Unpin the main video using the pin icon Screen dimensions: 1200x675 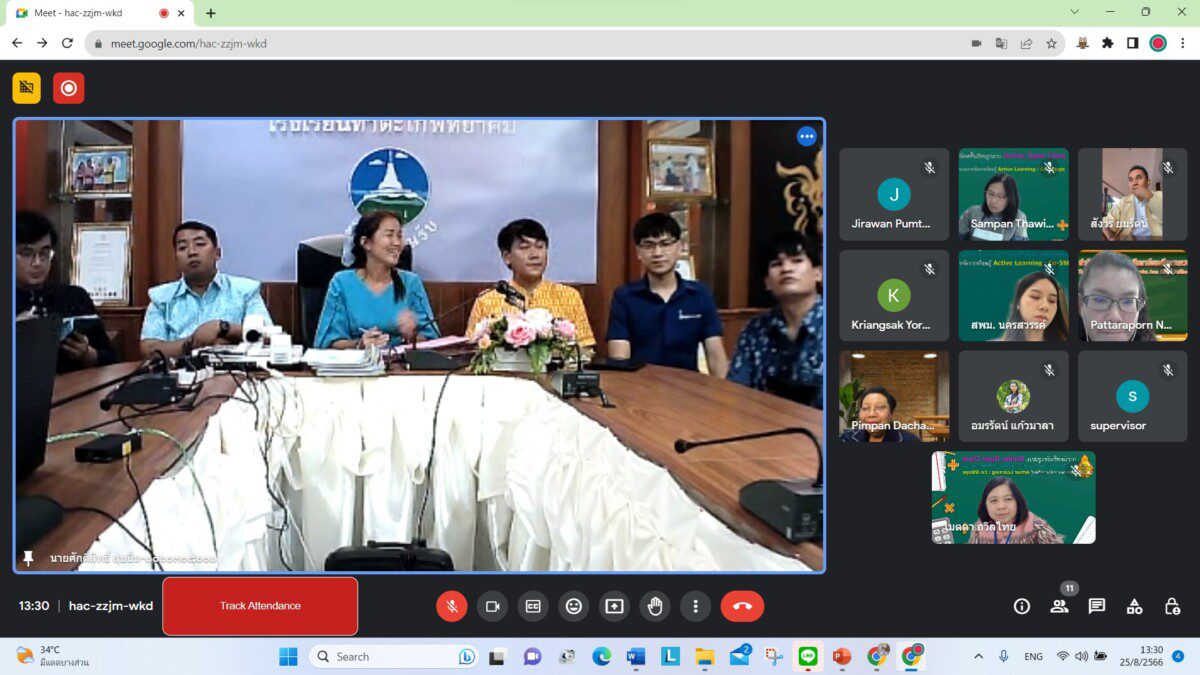coord(28,558)
